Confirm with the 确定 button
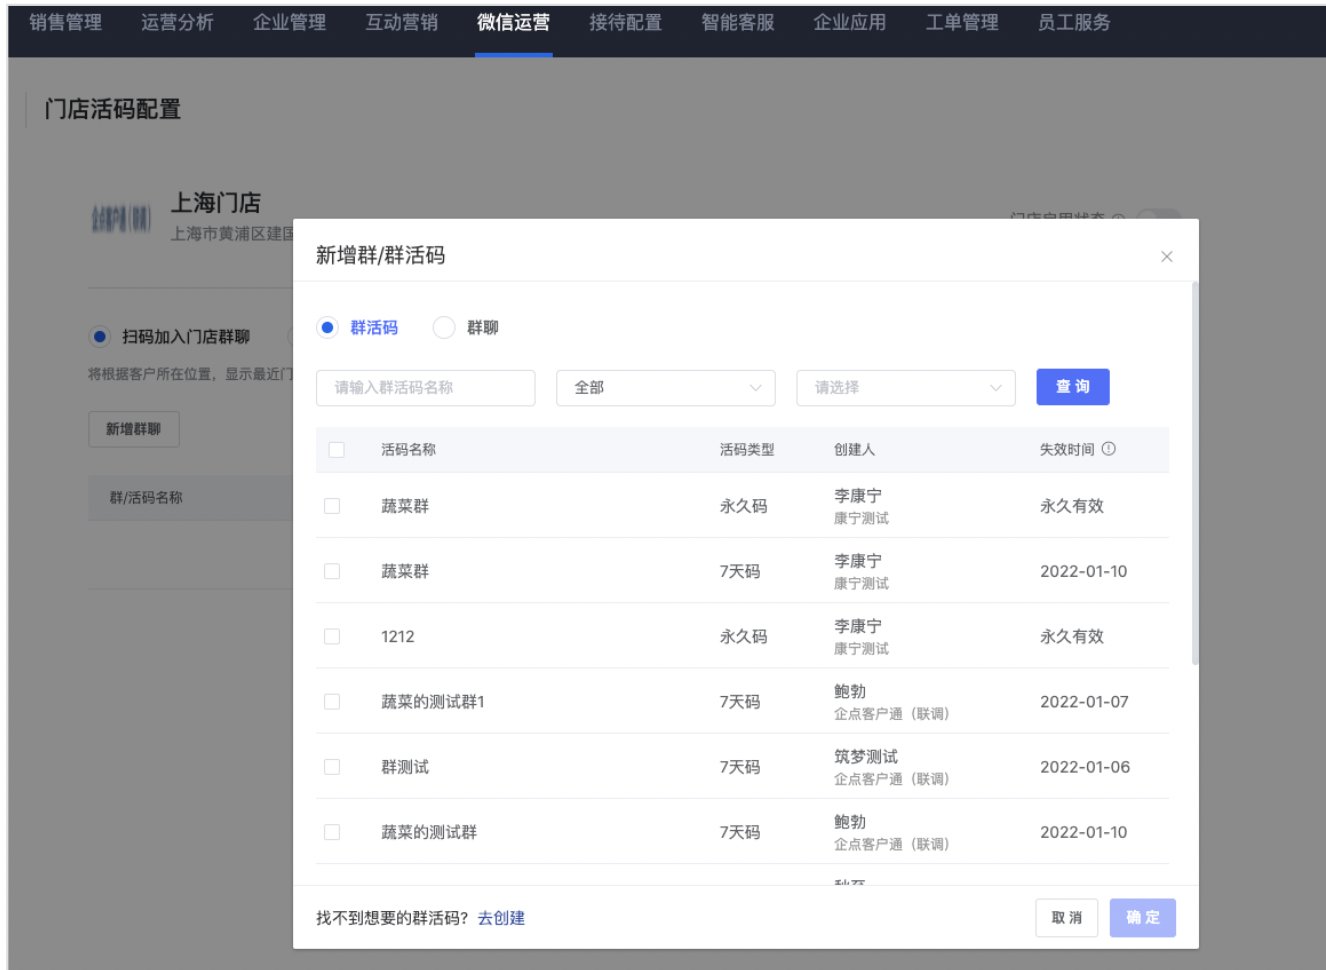The height and width of the screenshot is (970, 1326). 1142,918
